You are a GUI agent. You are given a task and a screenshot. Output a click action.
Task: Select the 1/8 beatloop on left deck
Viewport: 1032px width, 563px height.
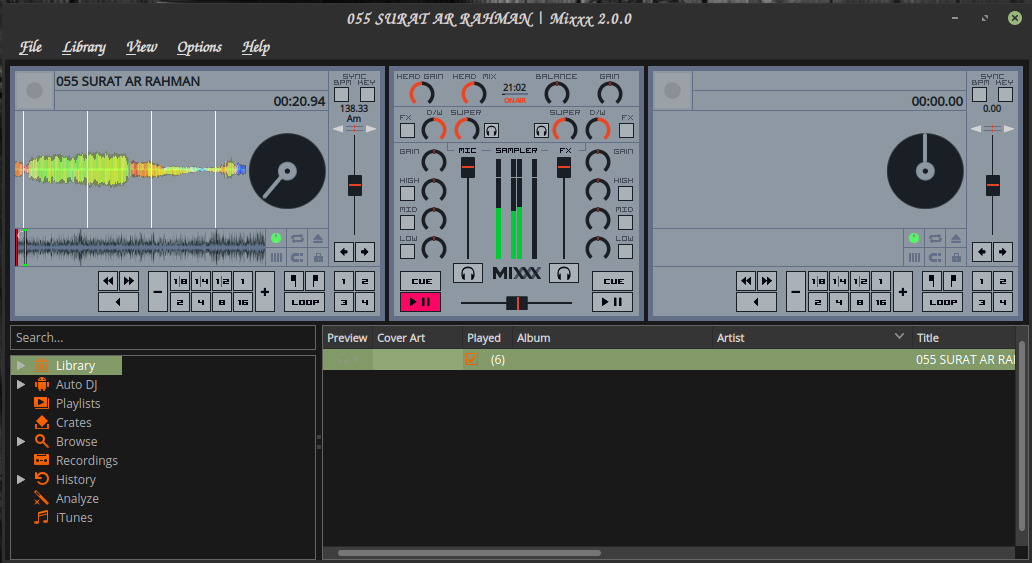pos(180,281)
